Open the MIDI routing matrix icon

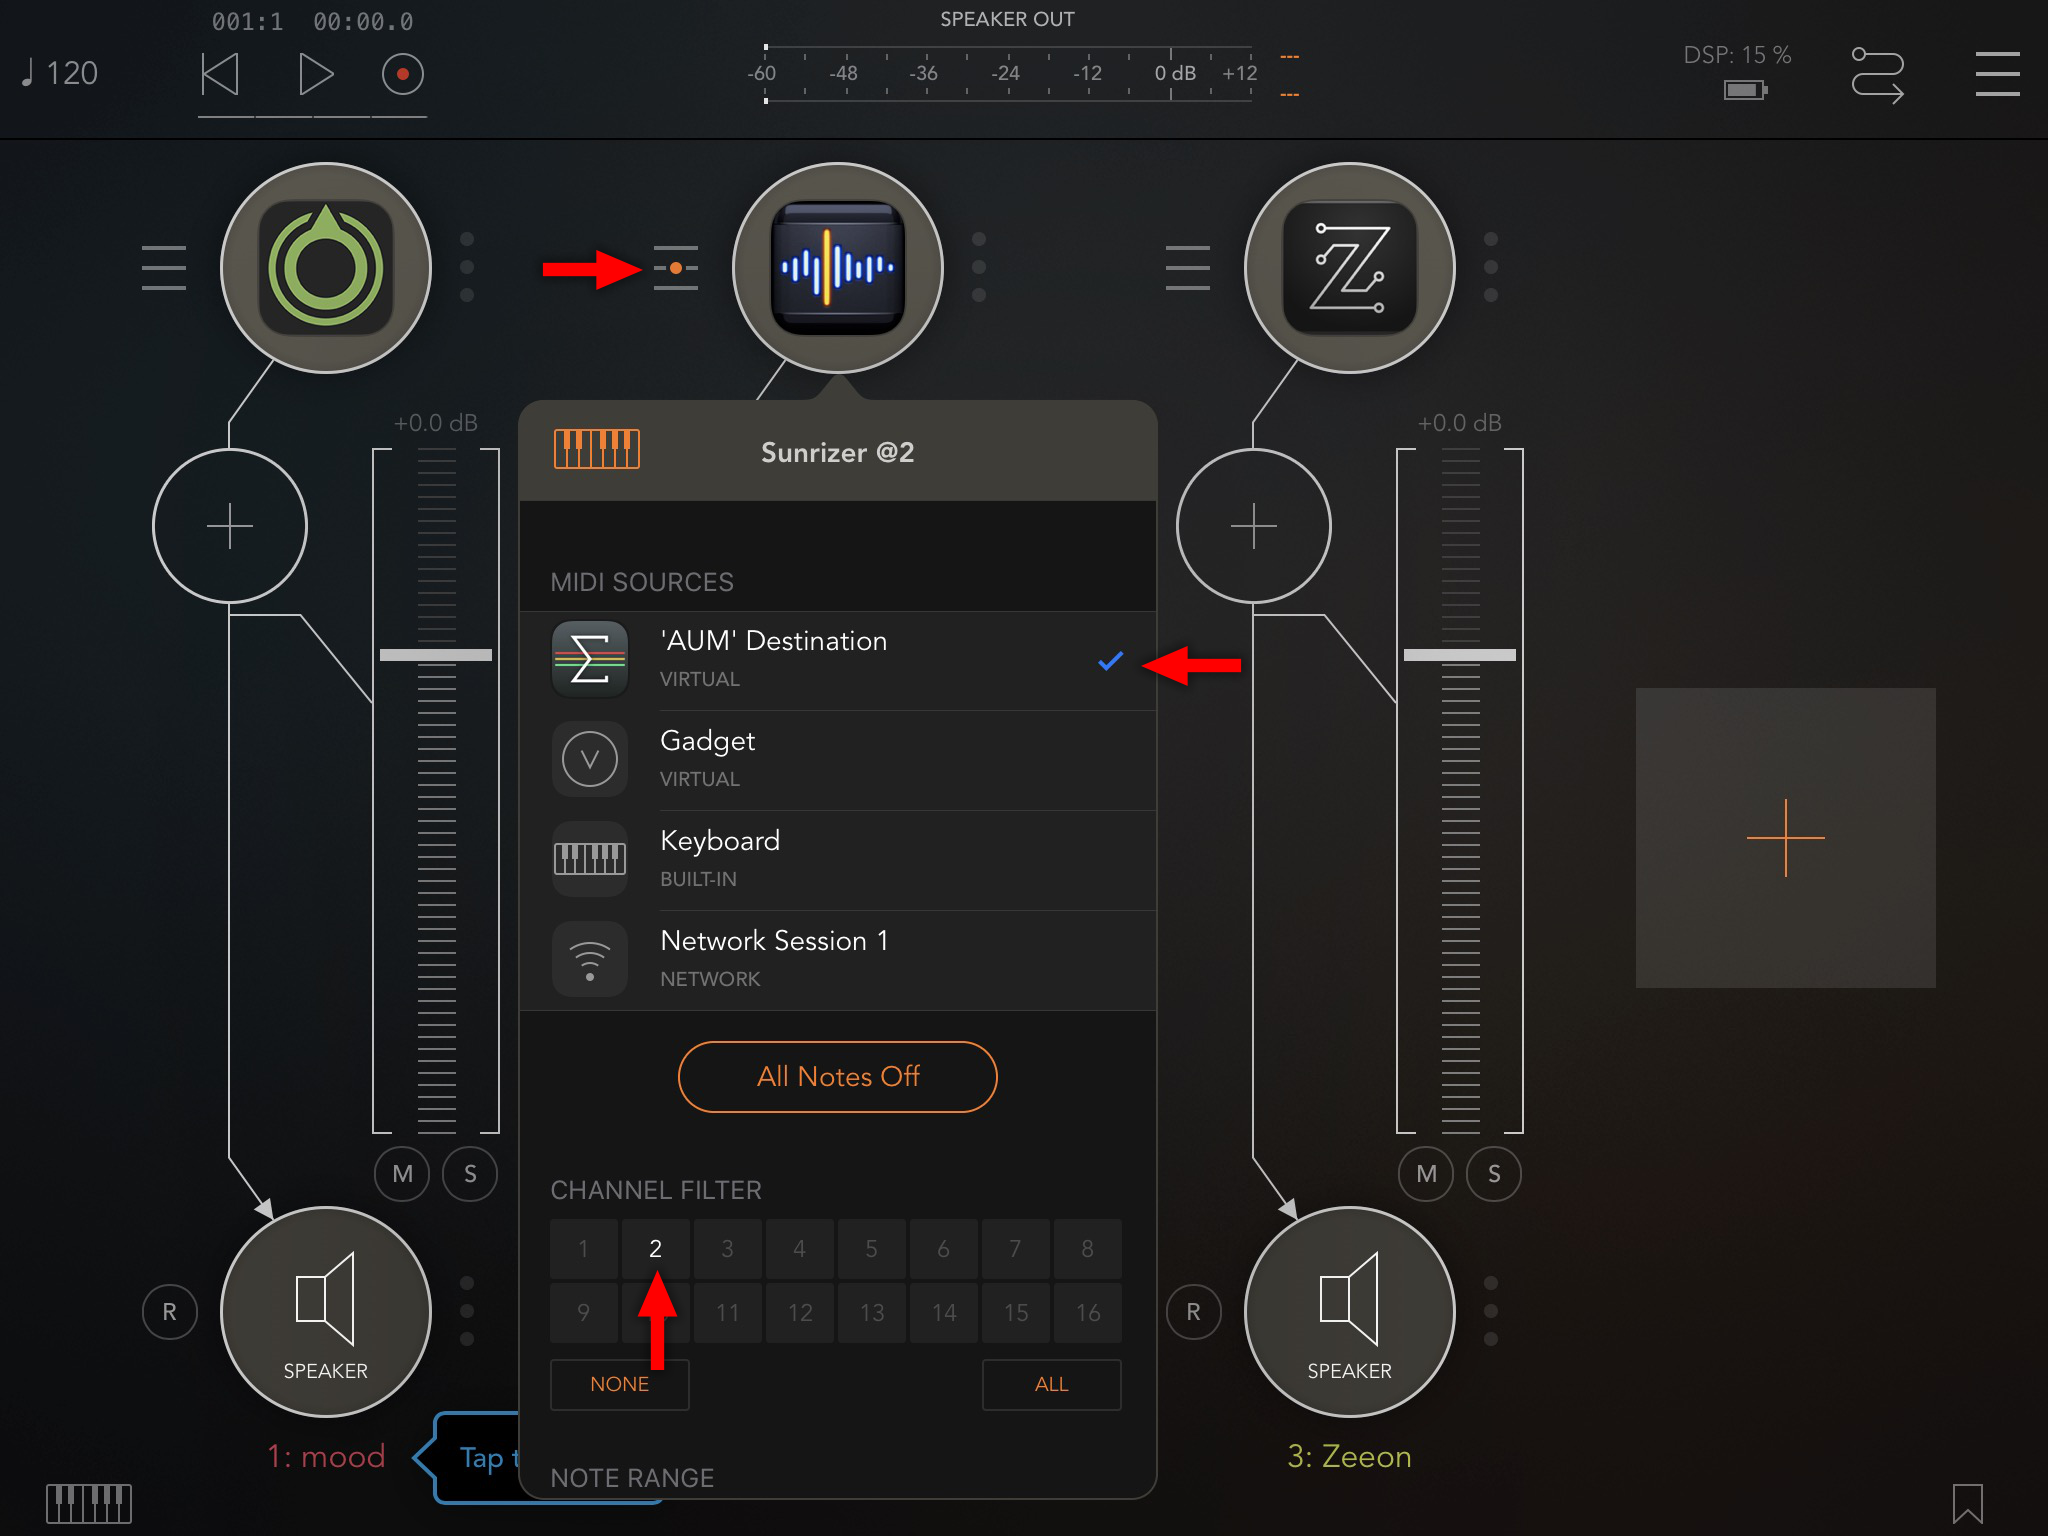[1877, 74]
